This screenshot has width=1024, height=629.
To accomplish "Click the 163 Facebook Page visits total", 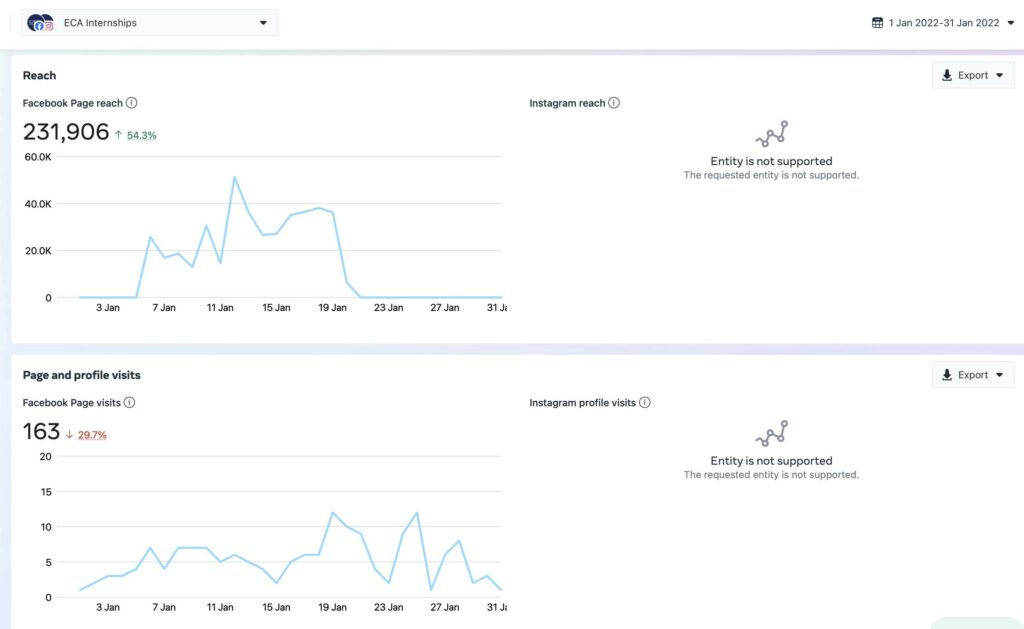I will [x=41, y=432].
